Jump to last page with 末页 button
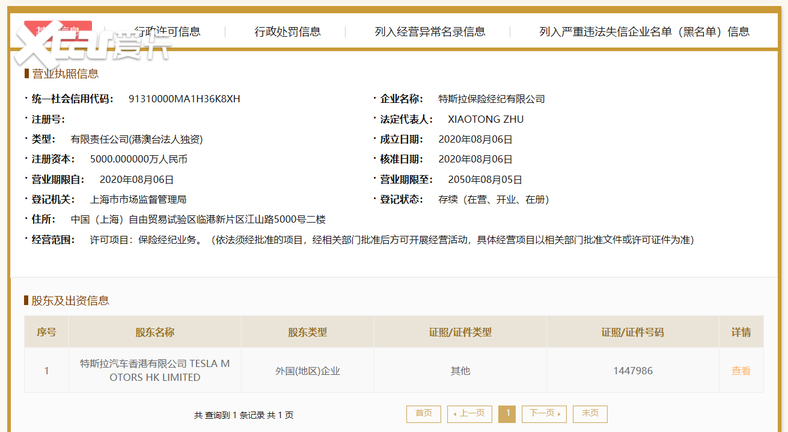Viewport: 788px width, 432px height. click(590, 413)
